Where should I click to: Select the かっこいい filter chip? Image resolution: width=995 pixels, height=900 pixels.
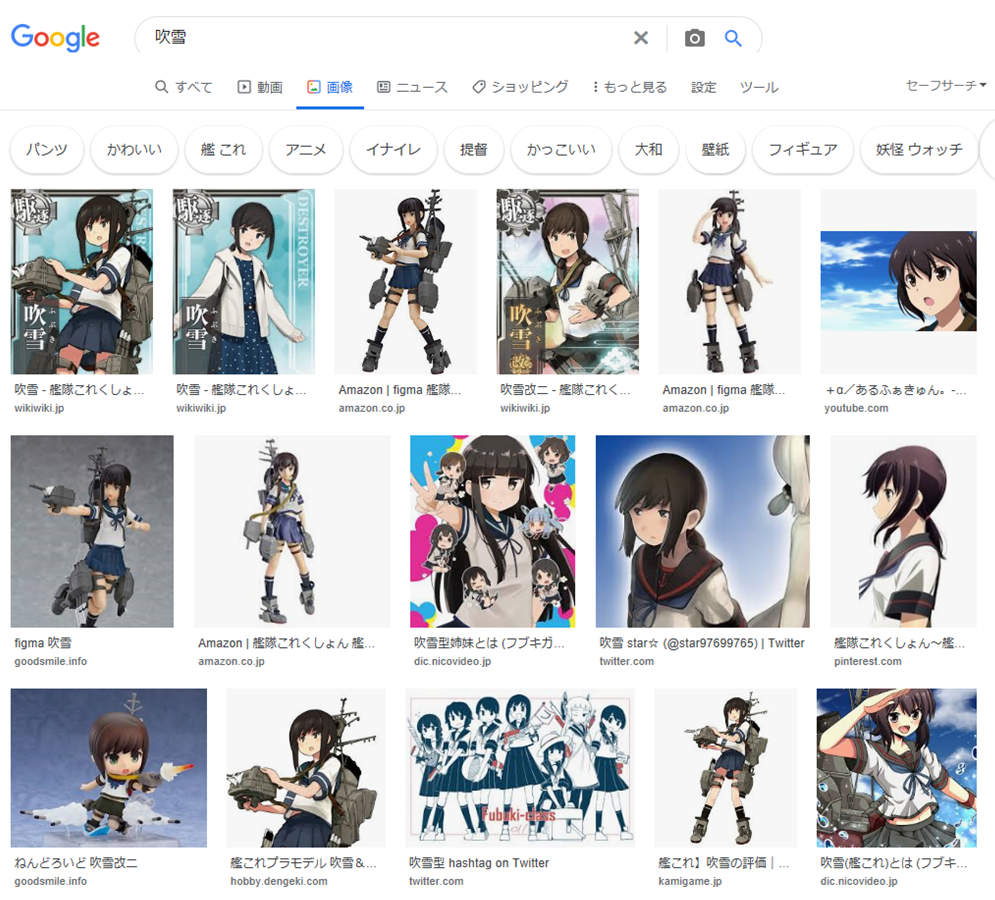[562, 150]
